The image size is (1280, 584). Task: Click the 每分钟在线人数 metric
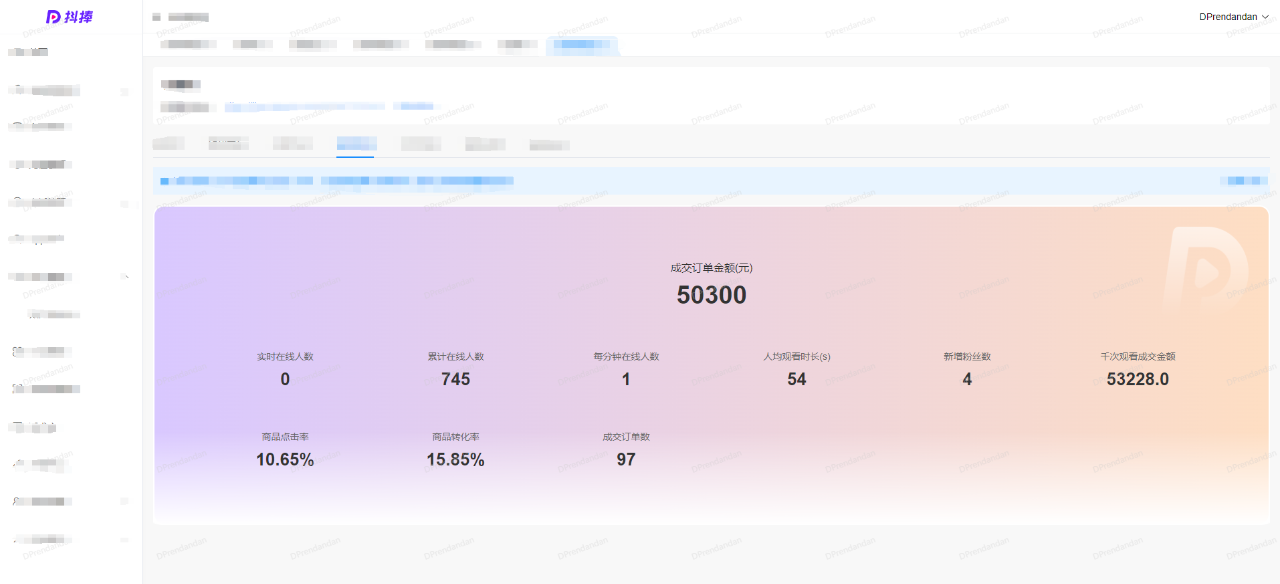point(626,369)
